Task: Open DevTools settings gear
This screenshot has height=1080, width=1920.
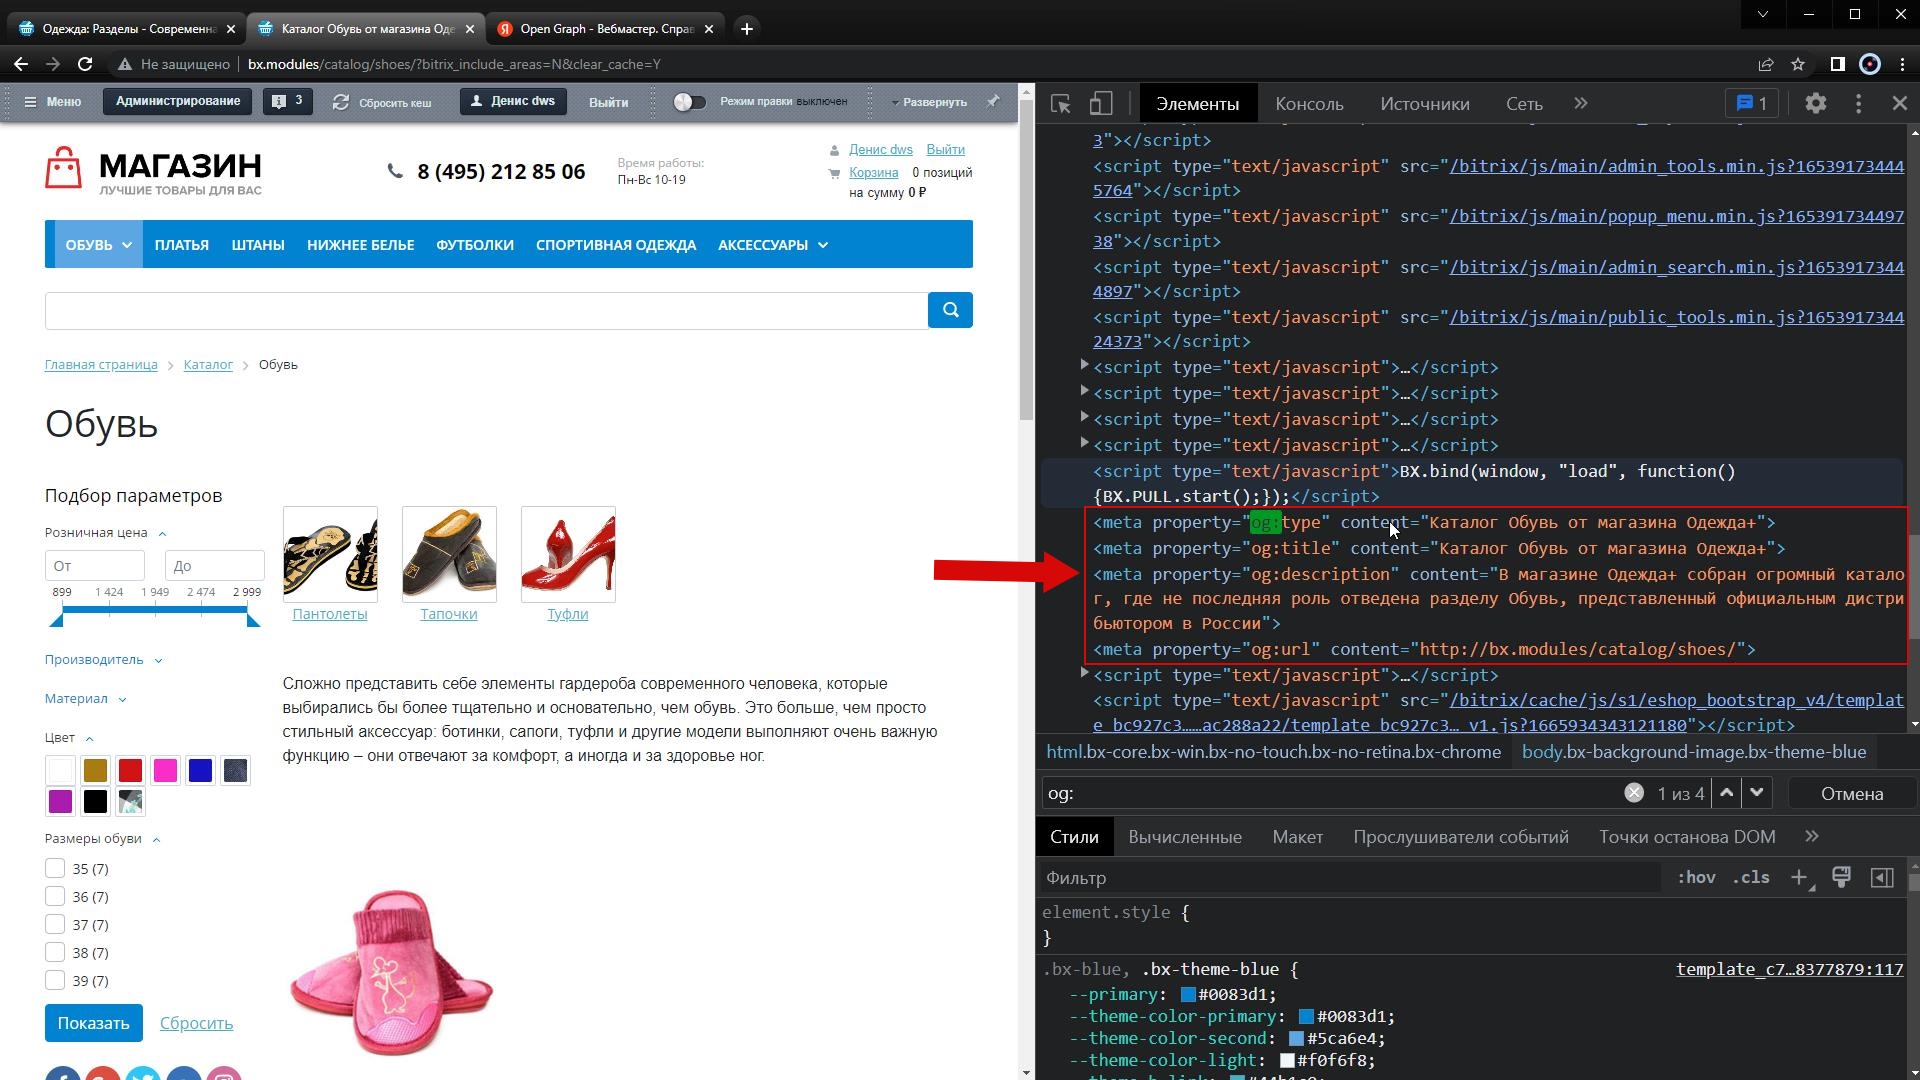Action: [x=1815, y=103]
